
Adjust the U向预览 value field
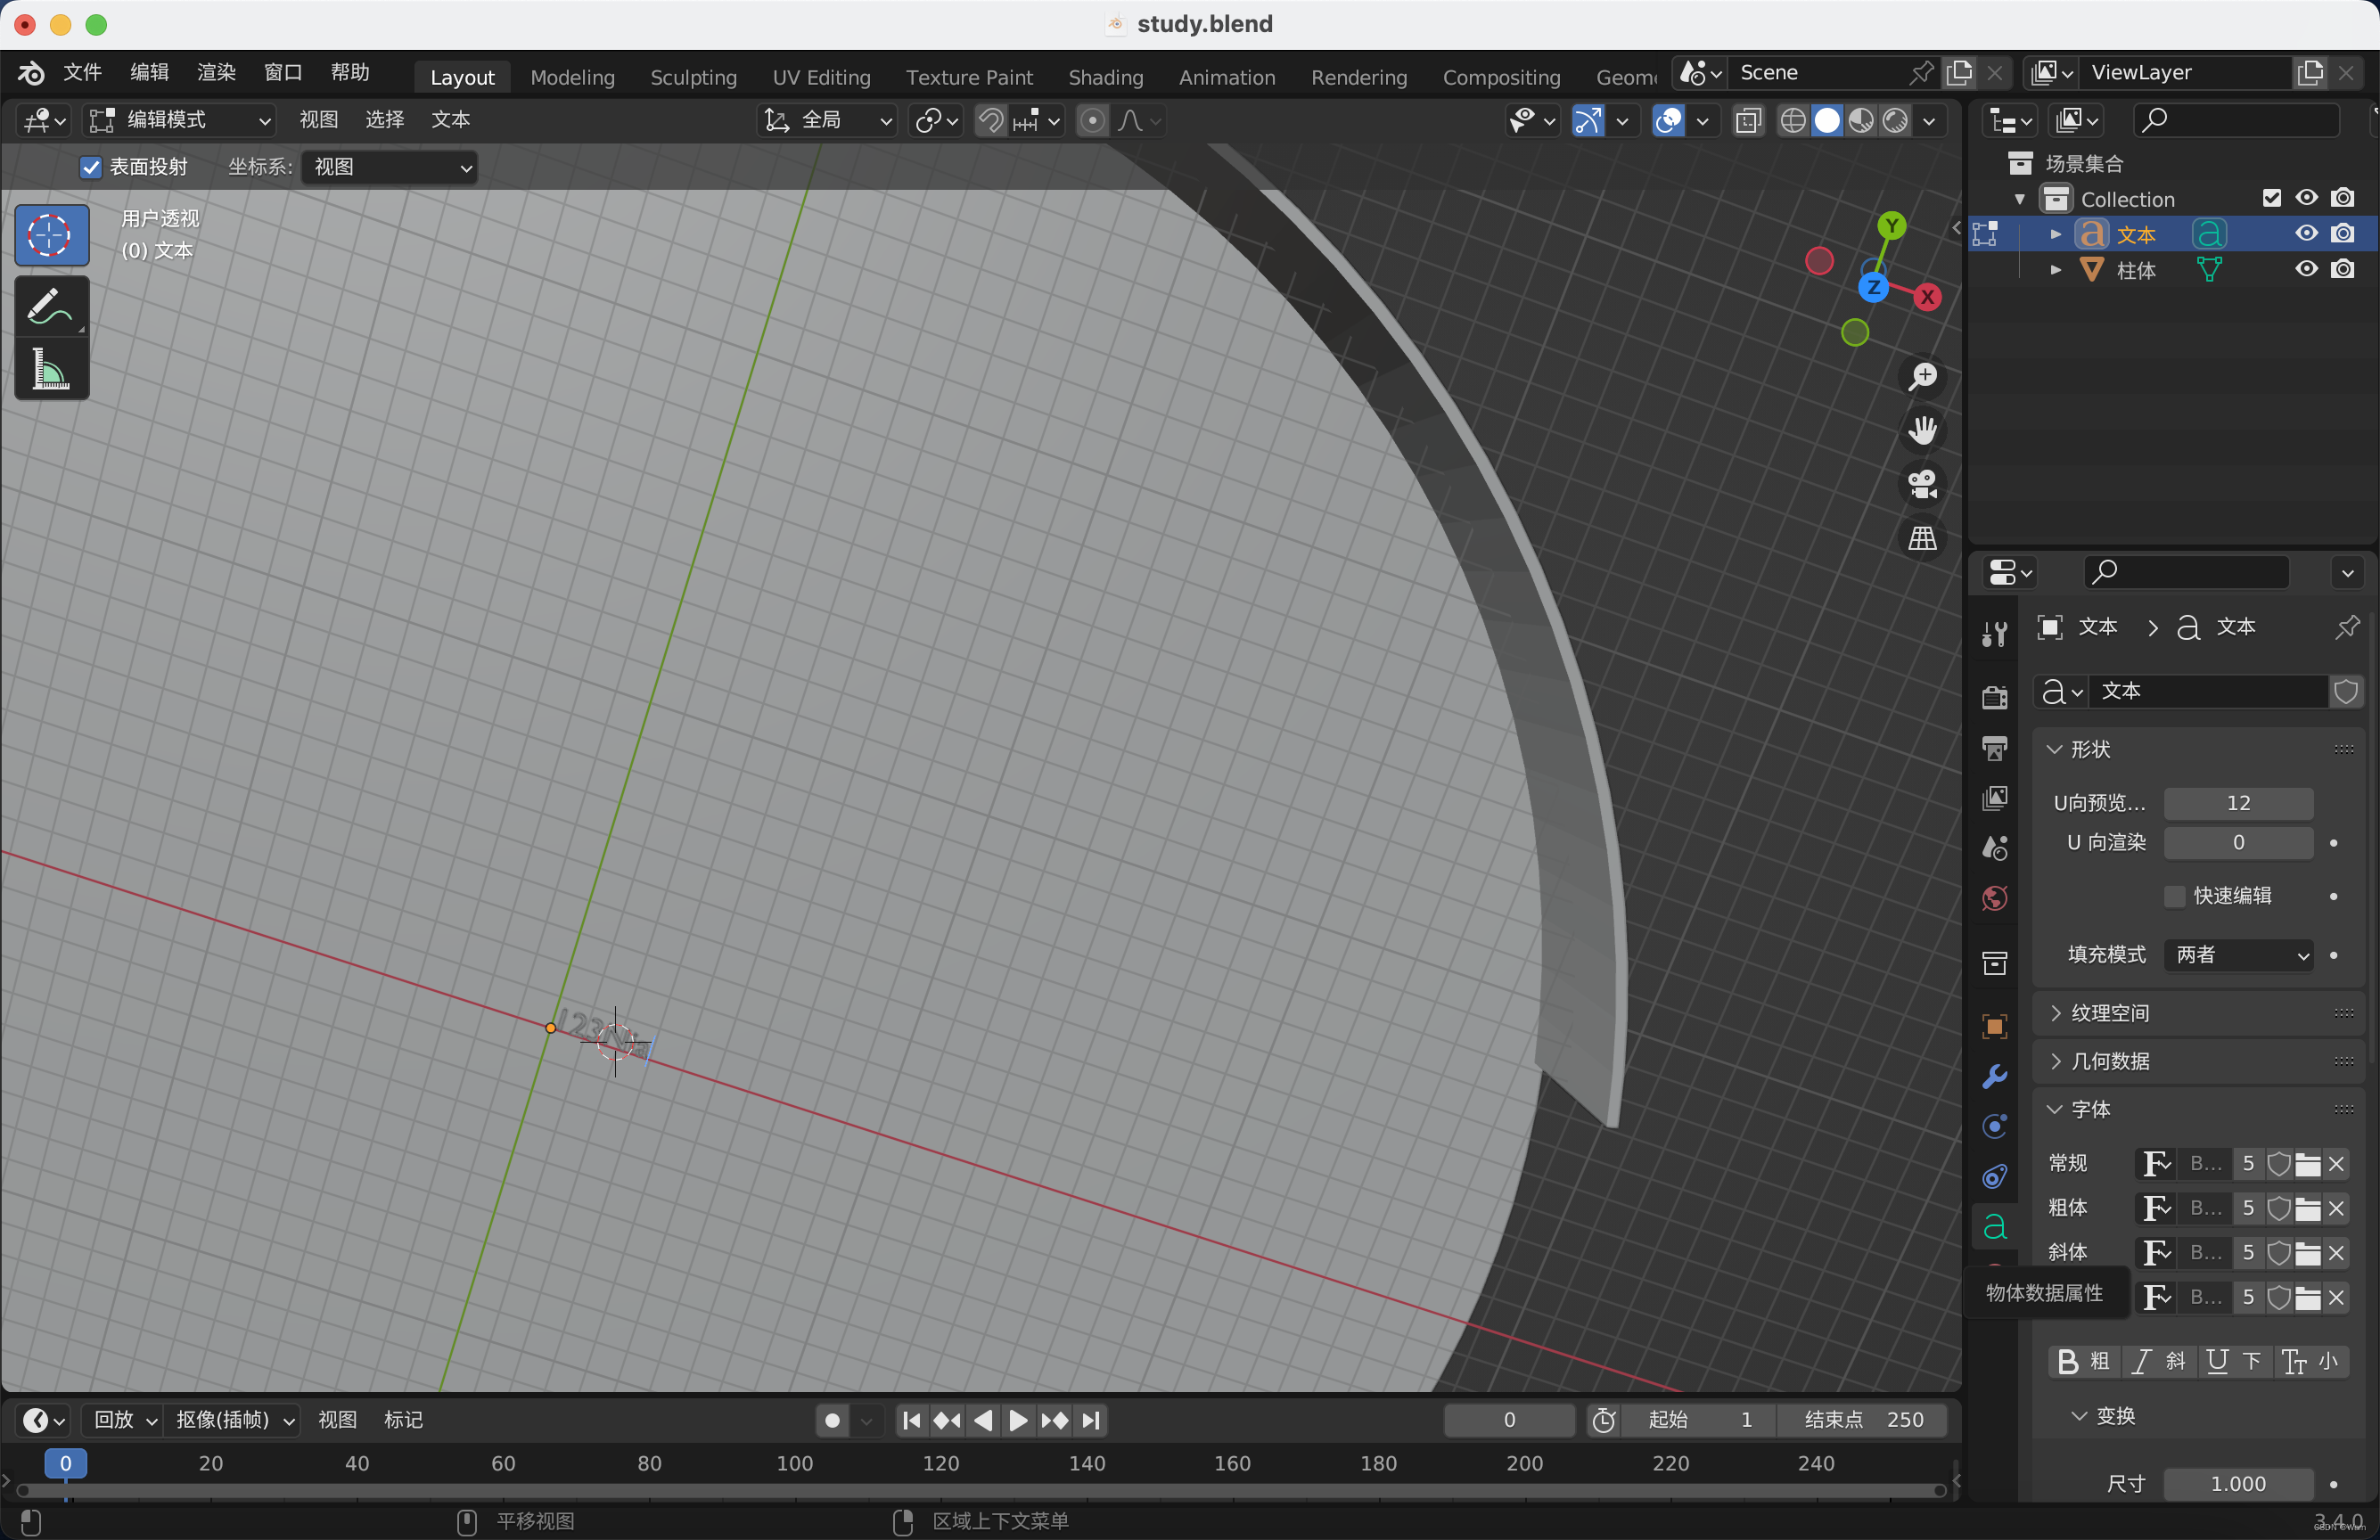pos(2237,801)
